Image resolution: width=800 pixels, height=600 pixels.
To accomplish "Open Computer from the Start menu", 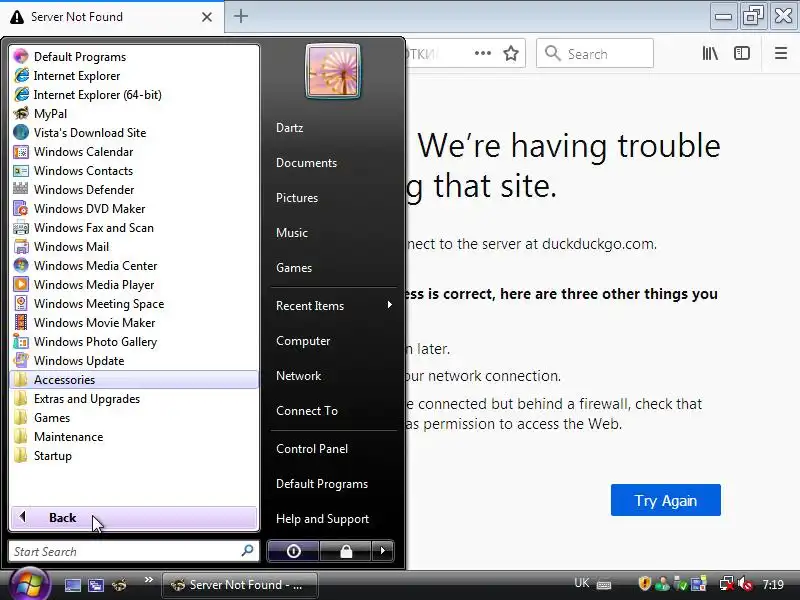I will (x=303, y=341).
